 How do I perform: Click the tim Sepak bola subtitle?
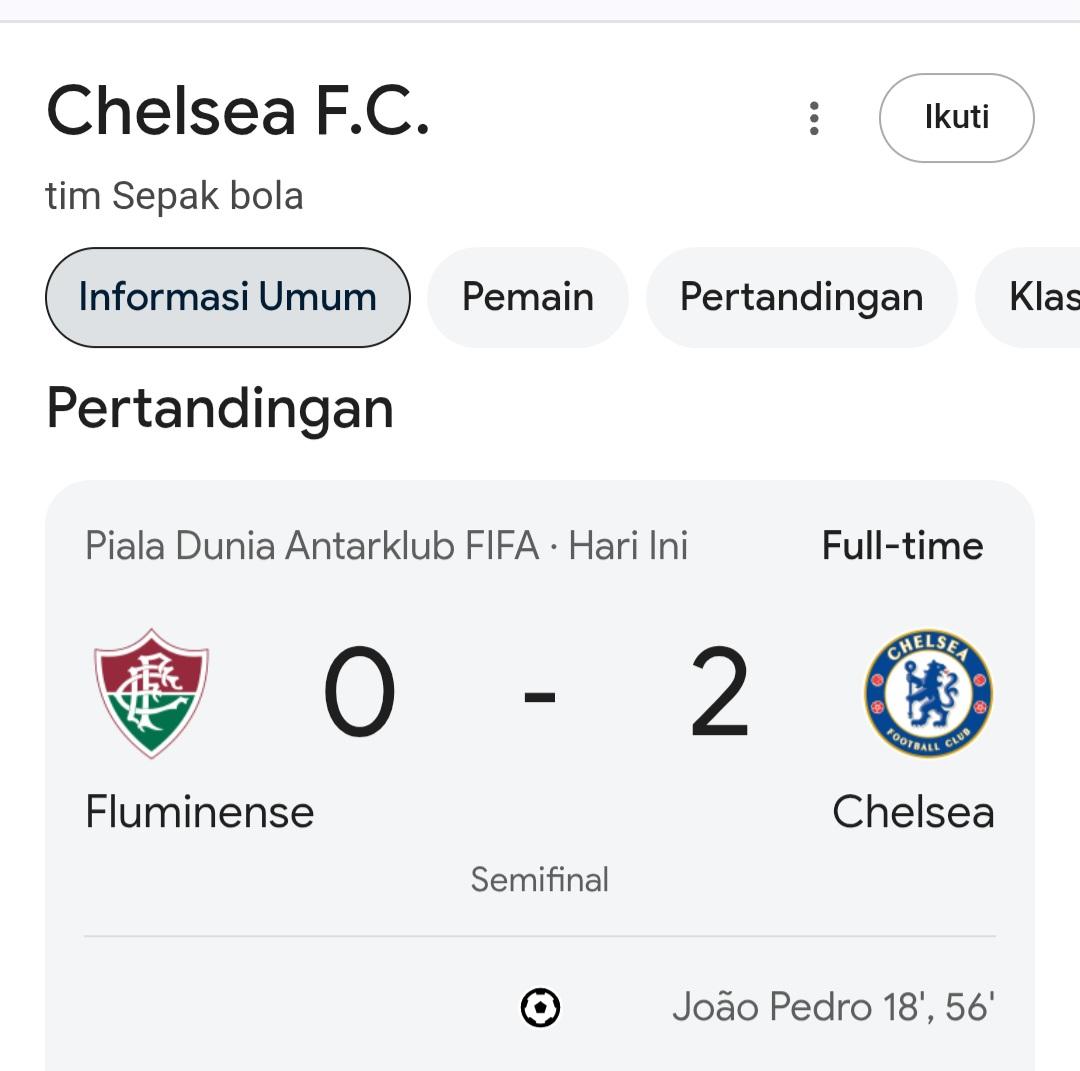click(x=174, y=196)
